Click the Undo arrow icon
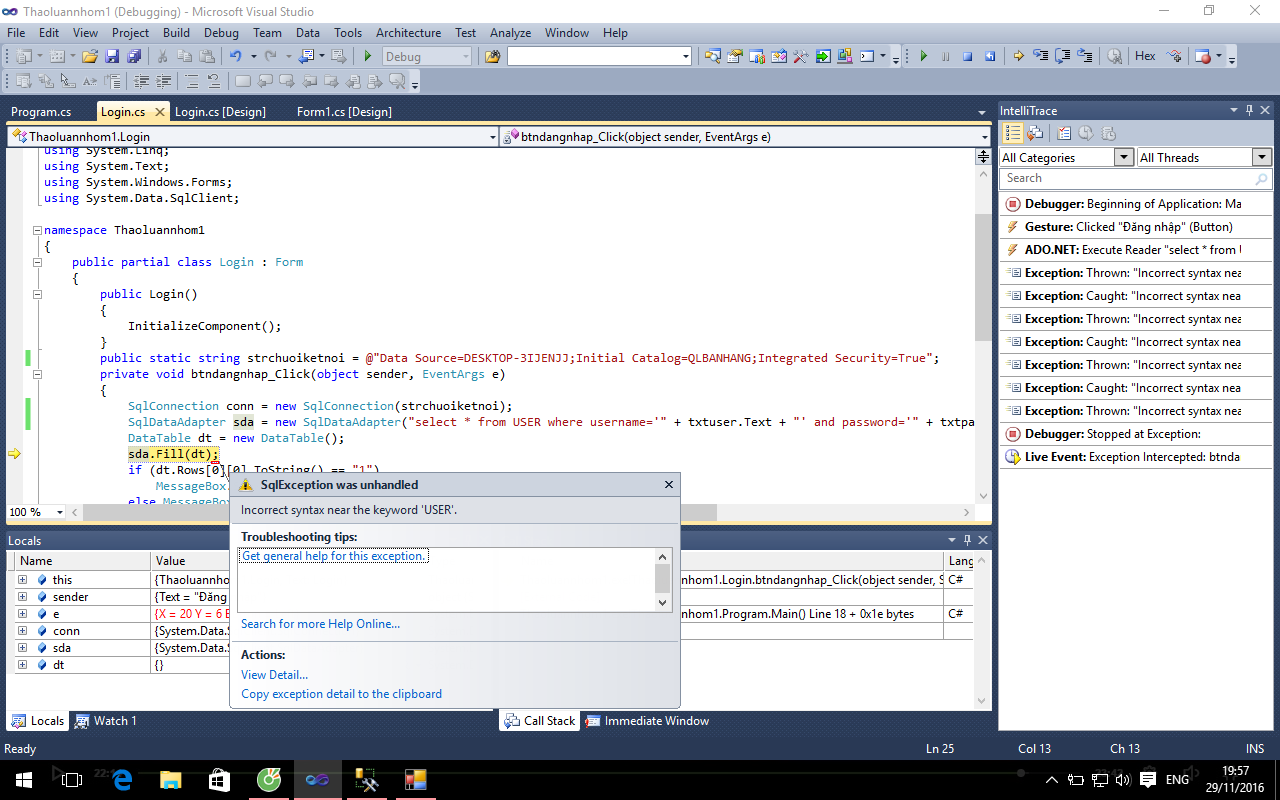Screen dimensions: 1280x800 point(235,57)
